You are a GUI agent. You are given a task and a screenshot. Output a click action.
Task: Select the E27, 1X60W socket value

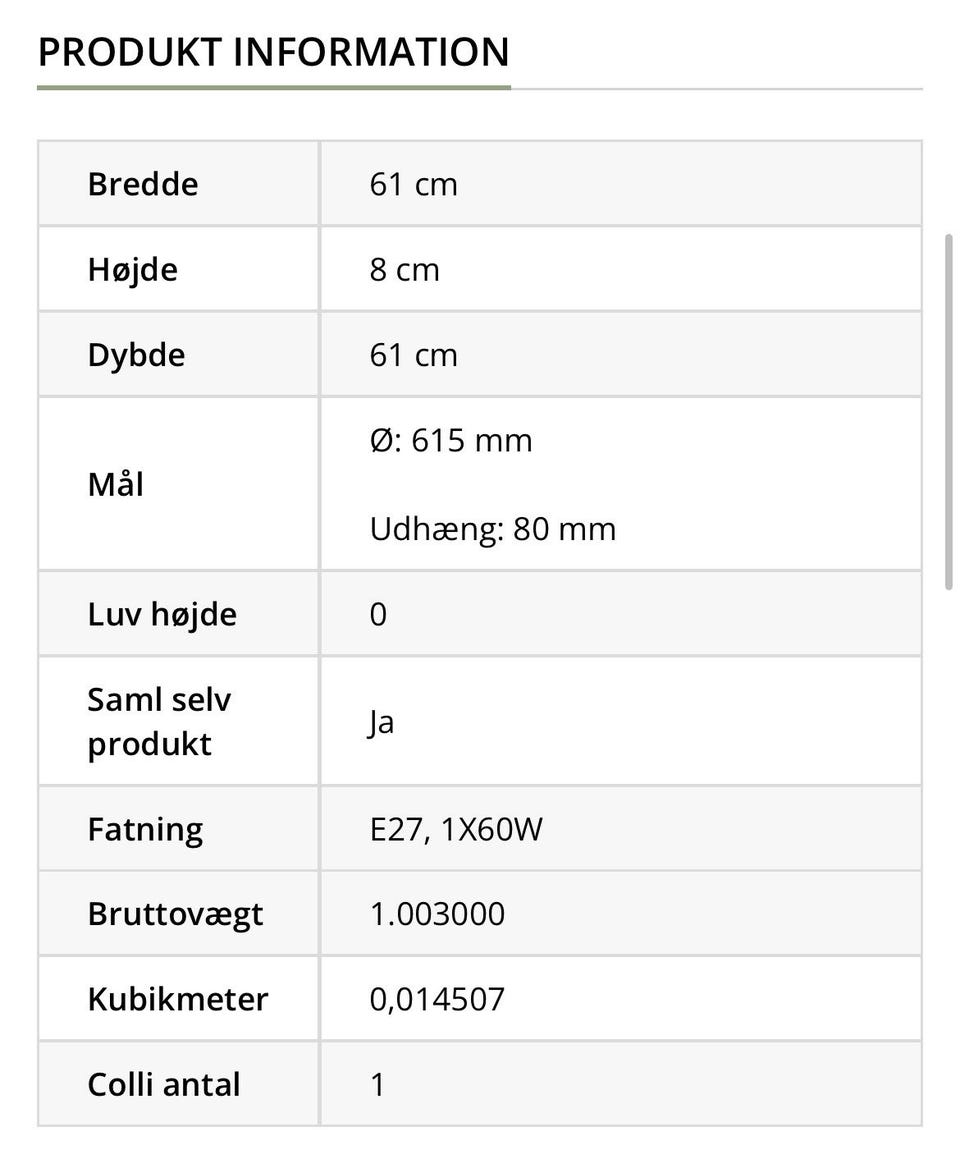pyautogui.click(x=456, y=829)
